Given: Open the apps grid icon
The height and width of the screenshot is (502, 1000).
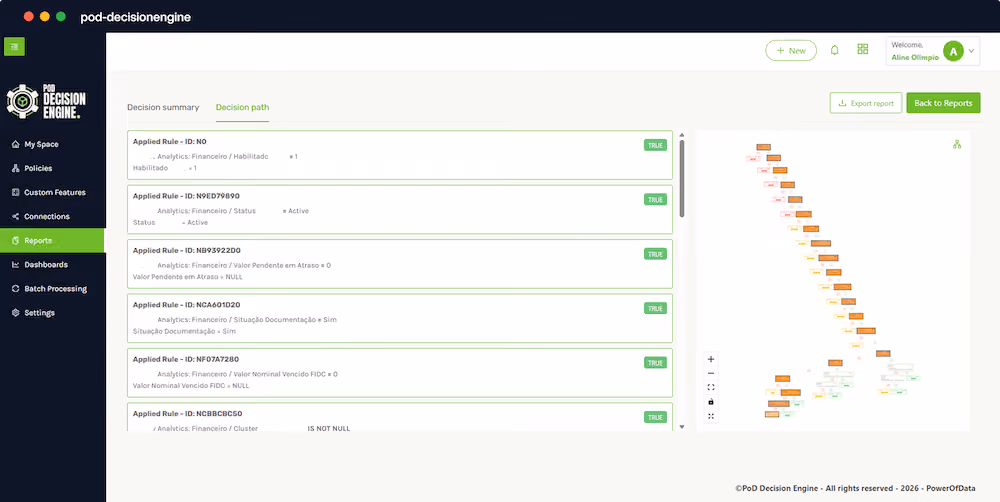Looking at the screenshot, I should click(x=863, y=49).
